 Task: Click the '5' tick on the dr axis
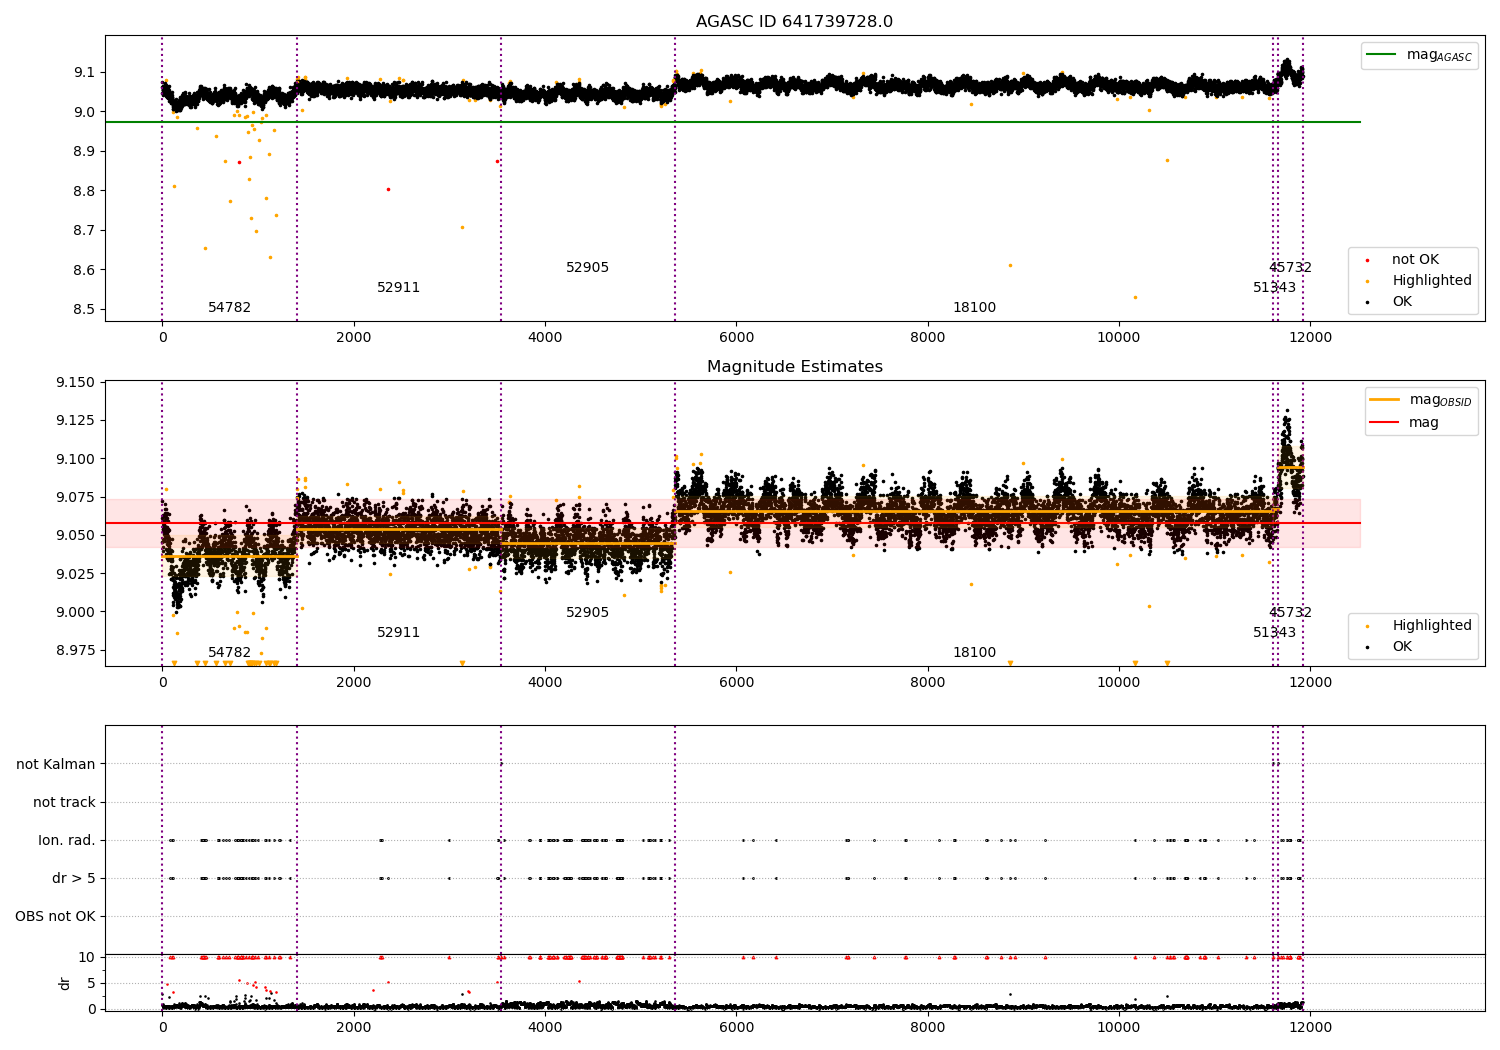coord(91,983)
